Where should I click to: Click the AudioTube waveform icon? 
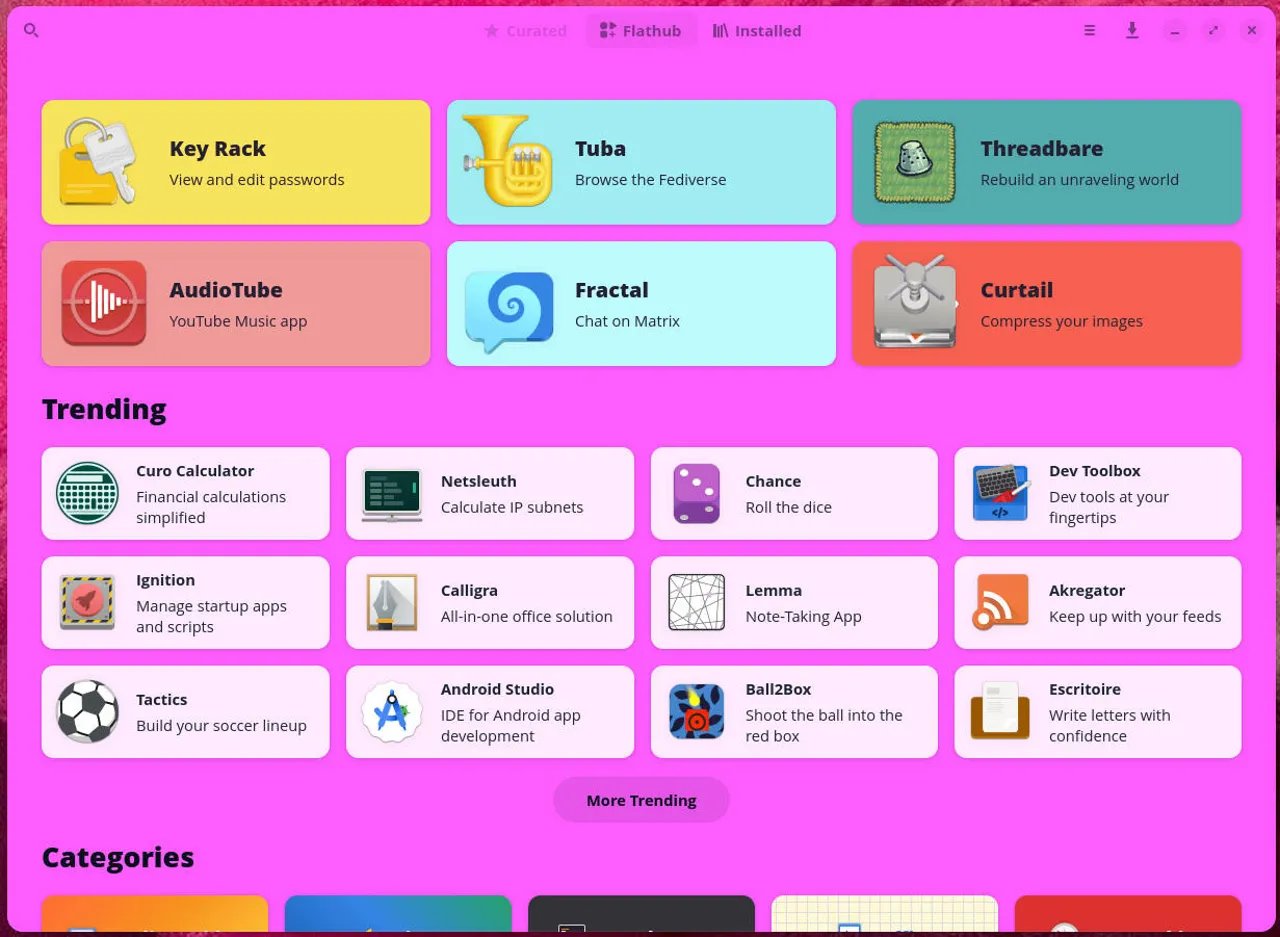[x=104, y=303]
